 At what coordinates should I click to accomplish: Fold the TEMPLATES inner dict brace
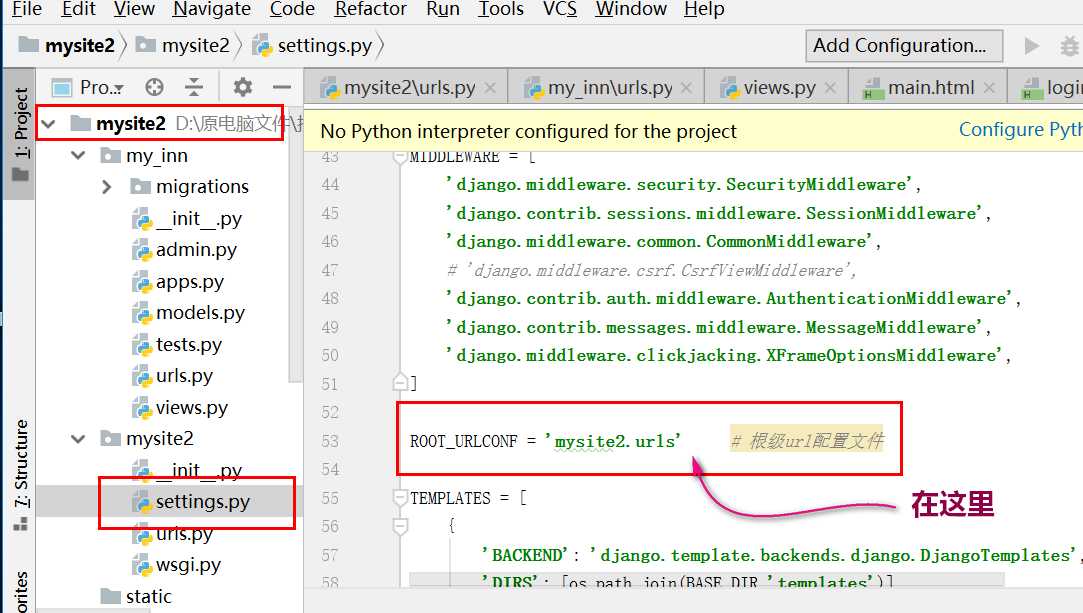pyautogui.click(x=400, y=526)
